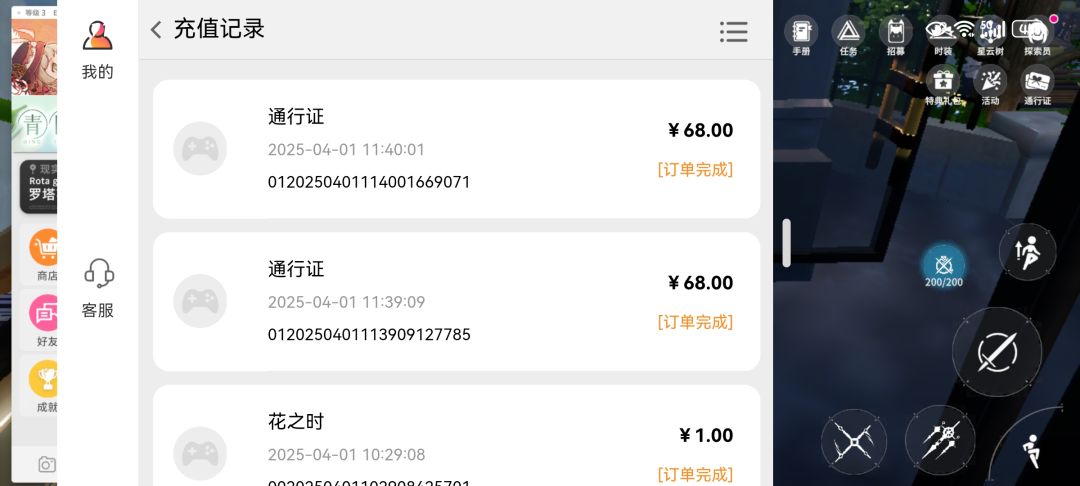
Task: Tap the large sword attack button
Action: click(x=997, y=352)
